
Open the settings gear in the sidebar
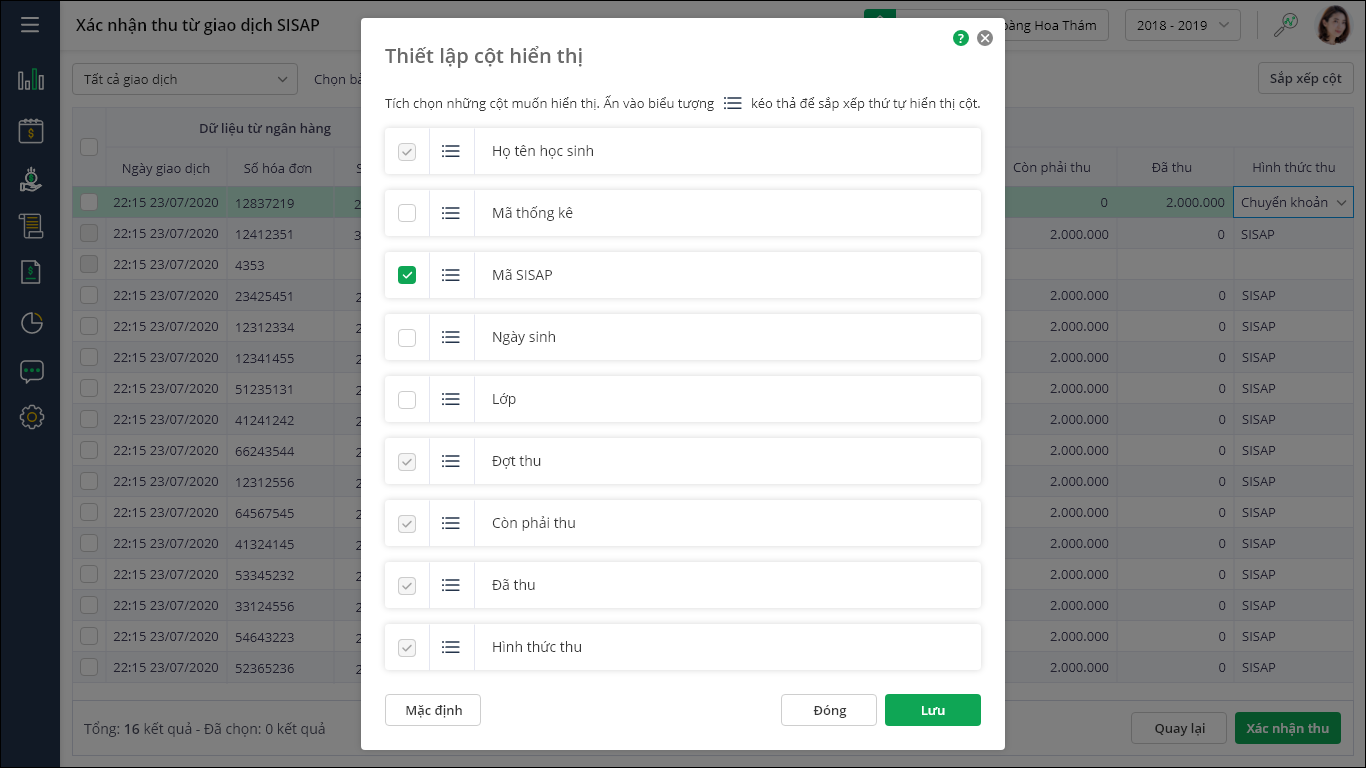coord(31,417)
